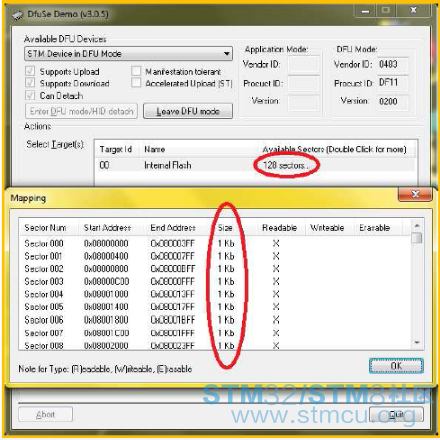The width and height of the screenshot is (440, 440).
Task: Select the Sector 008 row
Action: (215, 345)
